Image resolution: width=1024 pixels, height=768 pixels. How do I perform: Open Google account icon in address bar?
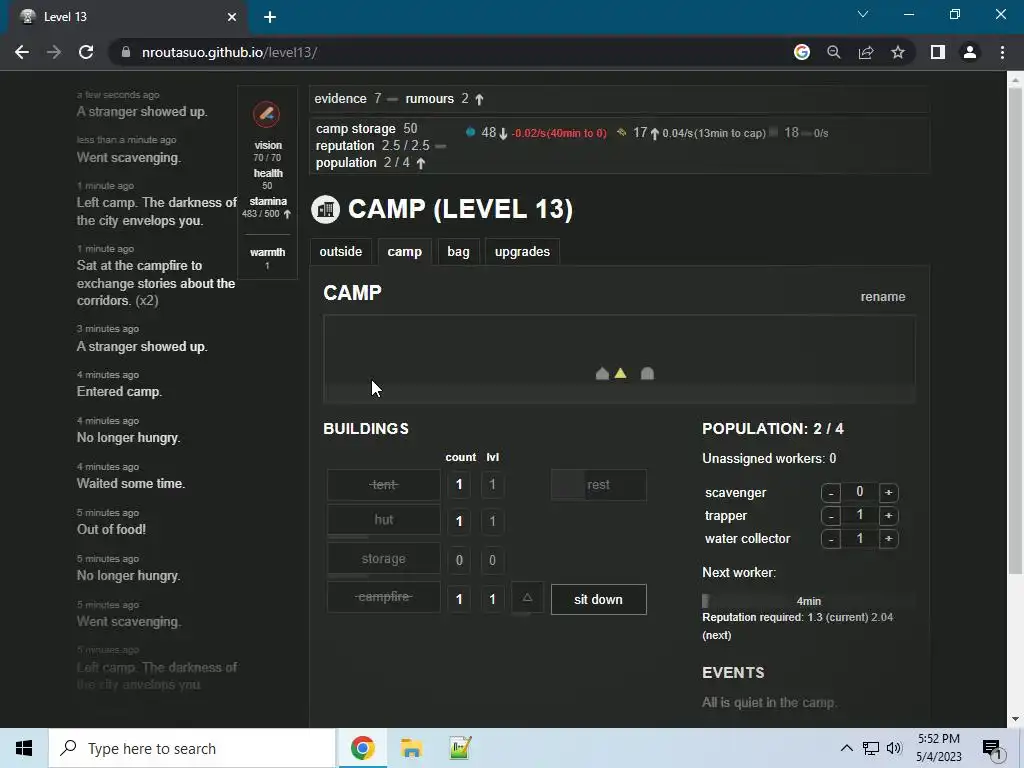(x=802, y=52)
